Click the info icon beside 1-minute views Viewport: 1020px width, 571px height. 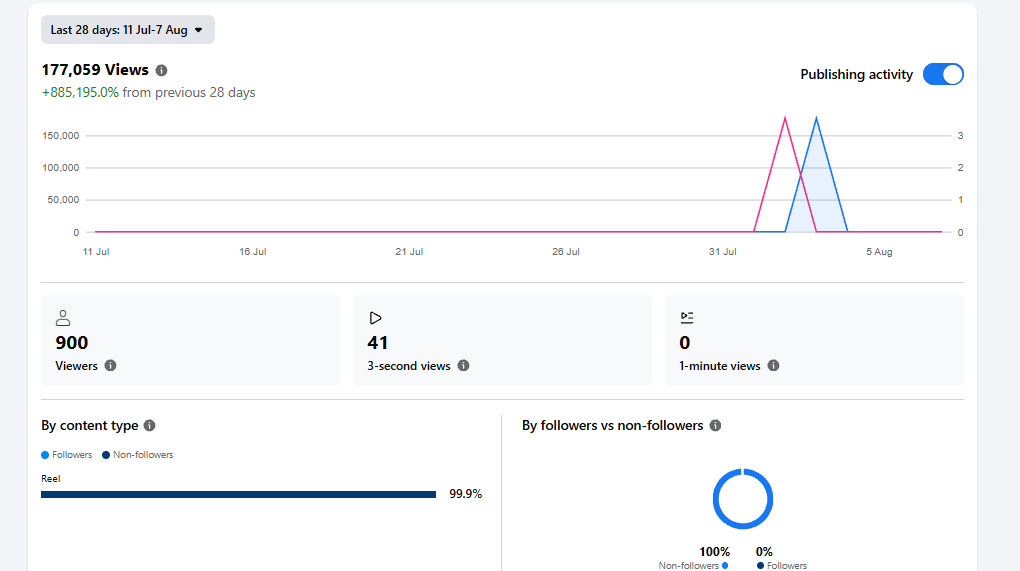click(773, 365)
